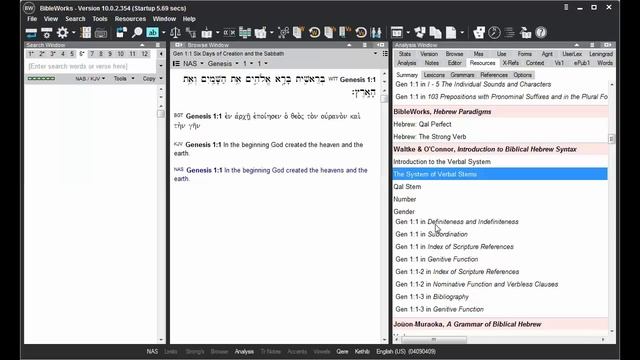Toggle Tr Notes in the status bar
640x360 pixels.
271,351
